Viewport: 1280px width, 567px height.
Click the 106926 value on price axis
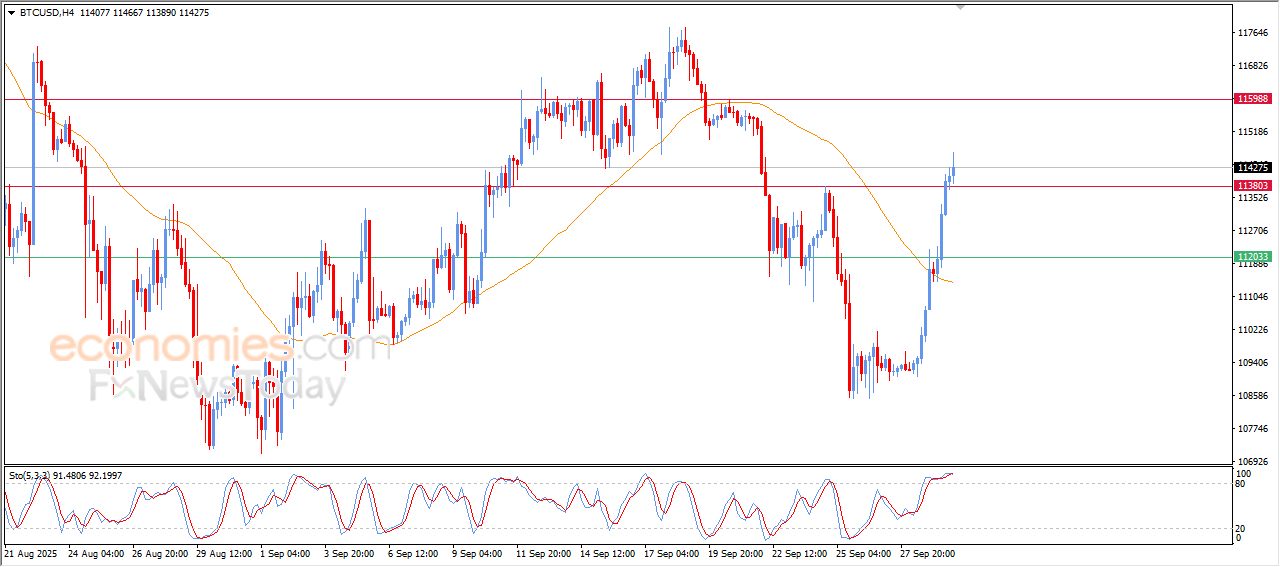[1253, 462]
